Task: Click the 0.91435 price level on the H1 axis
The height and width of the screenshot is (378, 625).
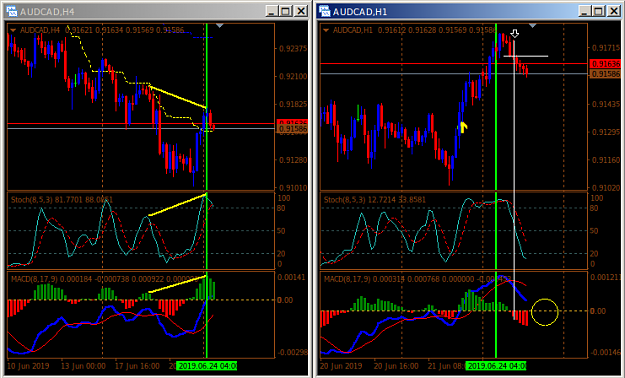Action: tap(606, 104)
